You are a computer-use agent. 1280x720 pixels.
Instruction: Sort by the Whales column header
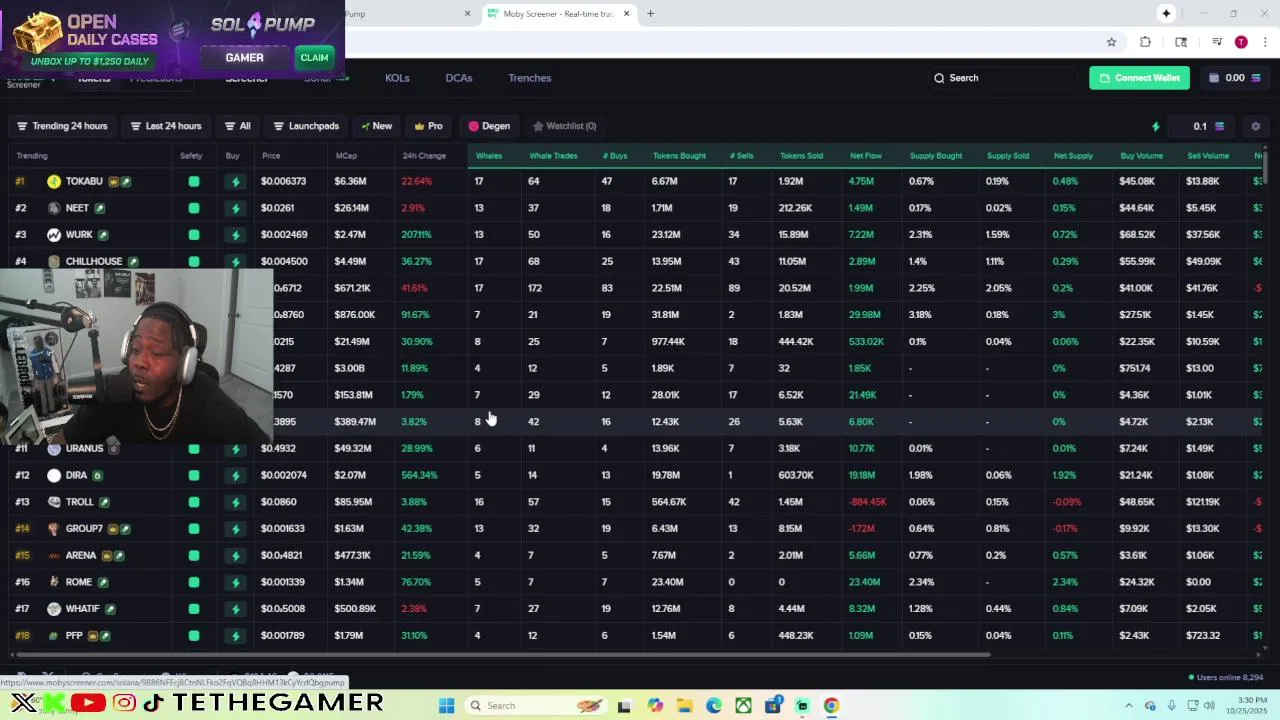pos(489,156)
